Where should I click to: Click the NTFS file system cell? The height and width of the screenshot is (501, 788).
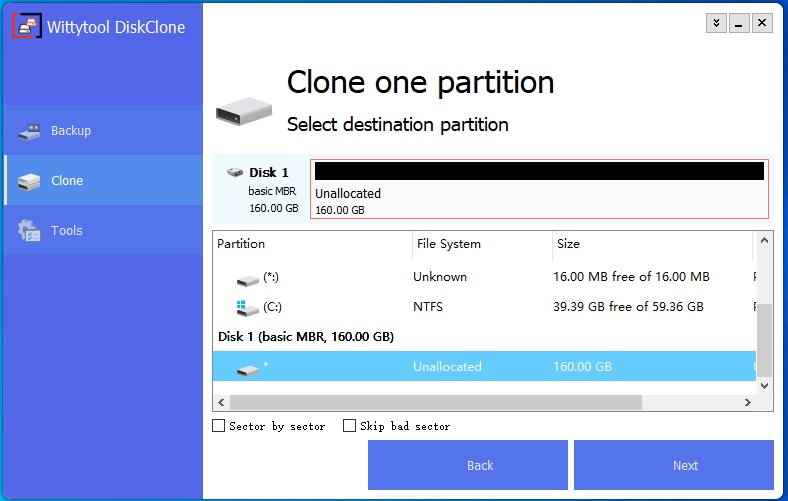[x=428, y=307]
